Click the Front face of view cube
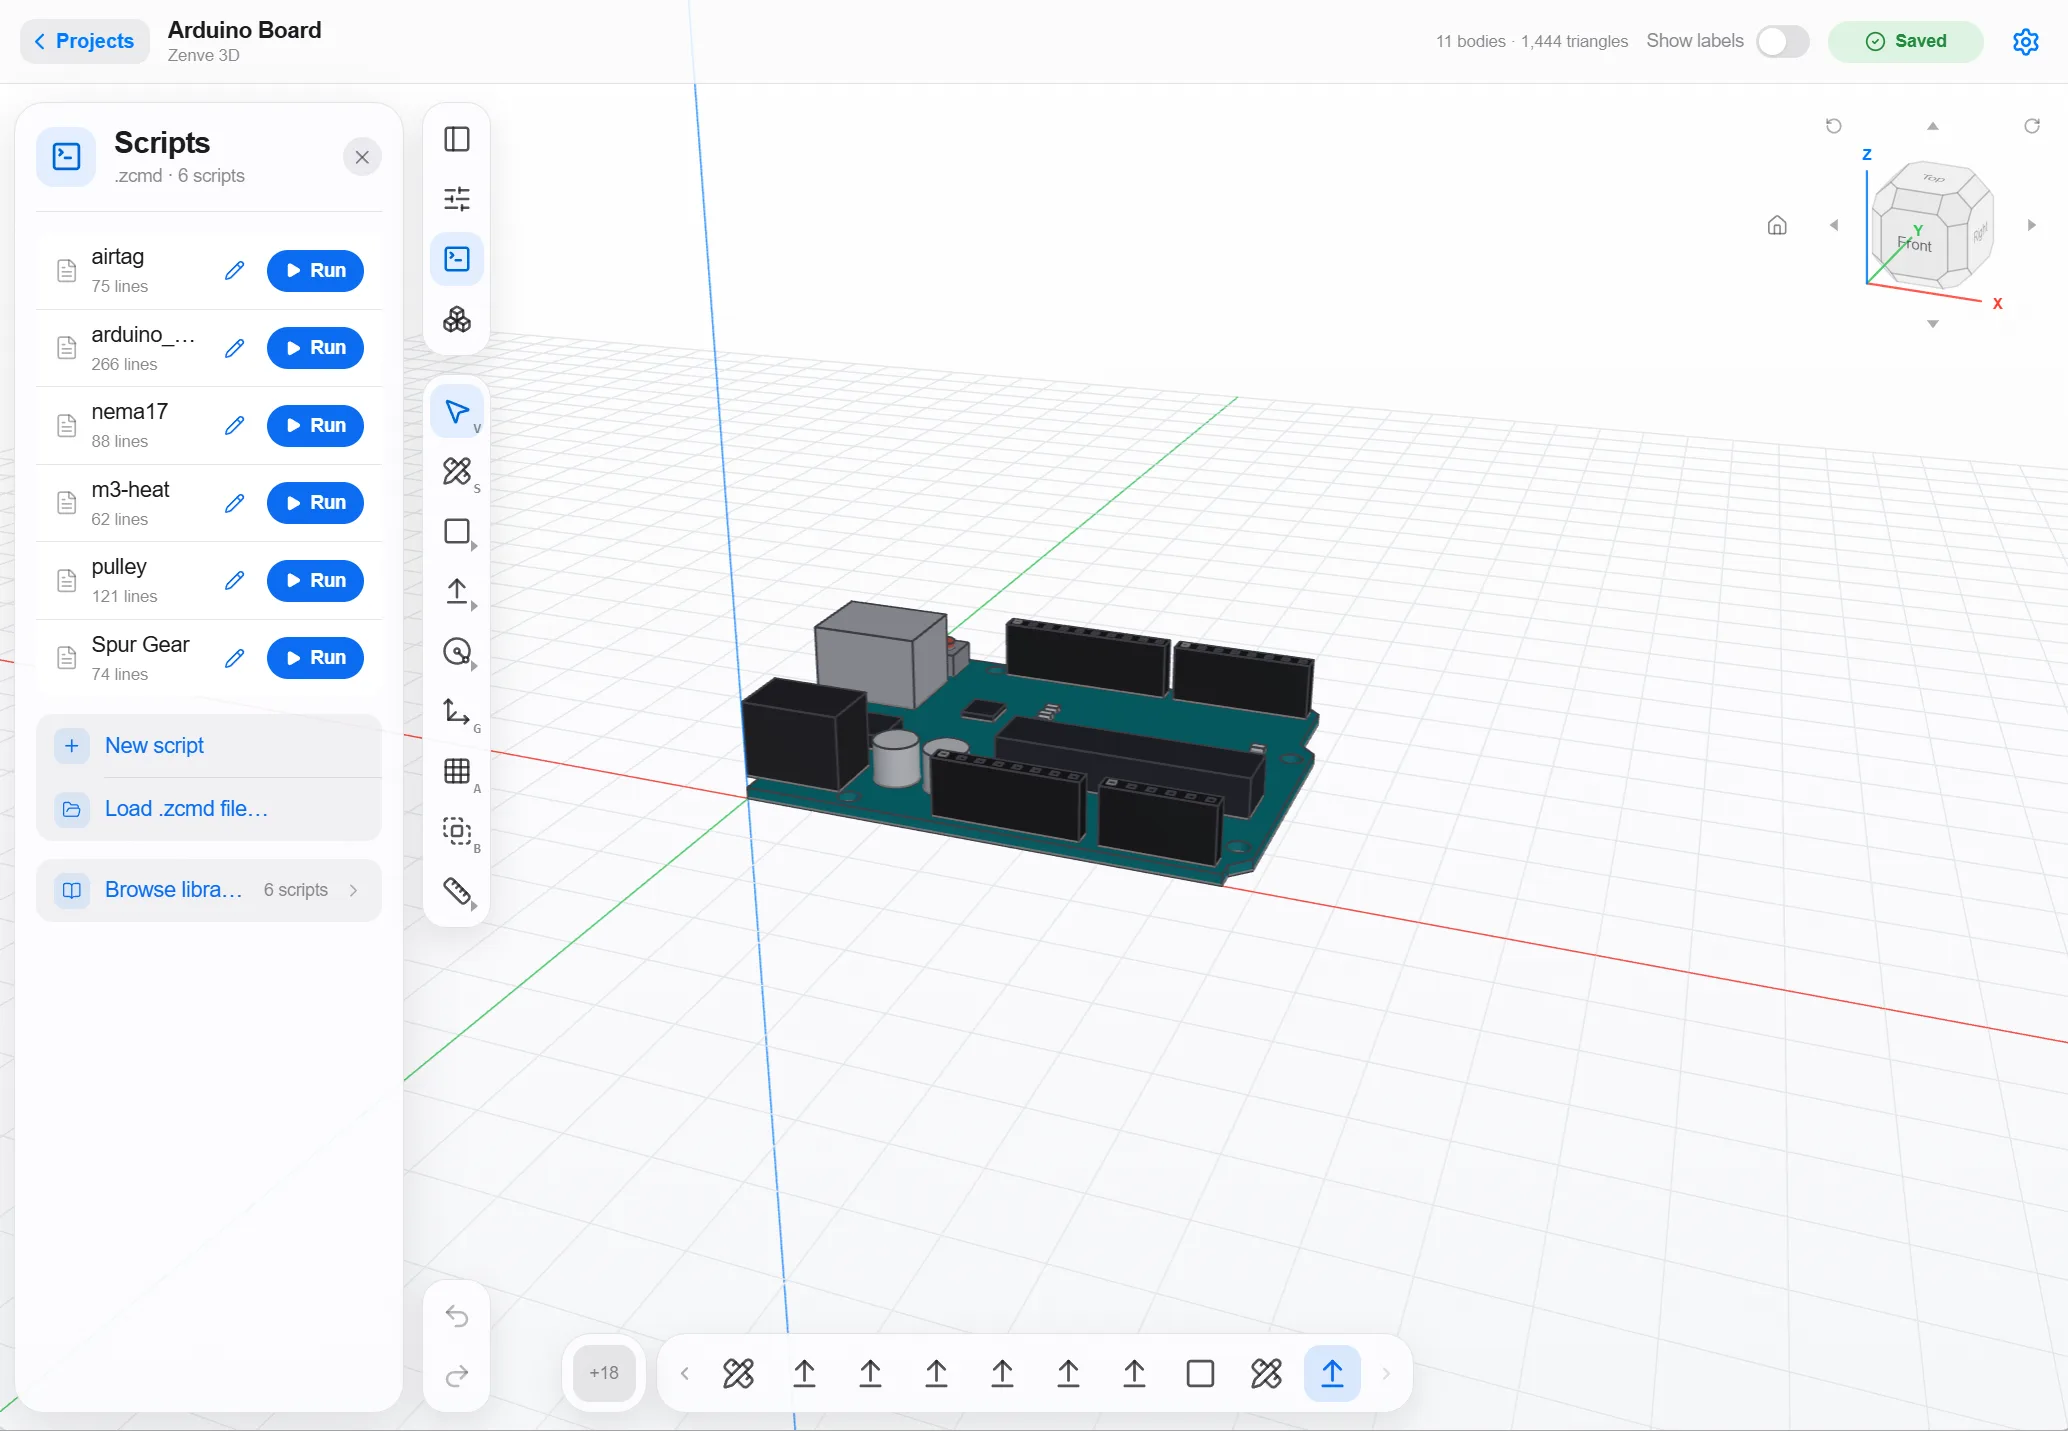 coord(1915,243)
